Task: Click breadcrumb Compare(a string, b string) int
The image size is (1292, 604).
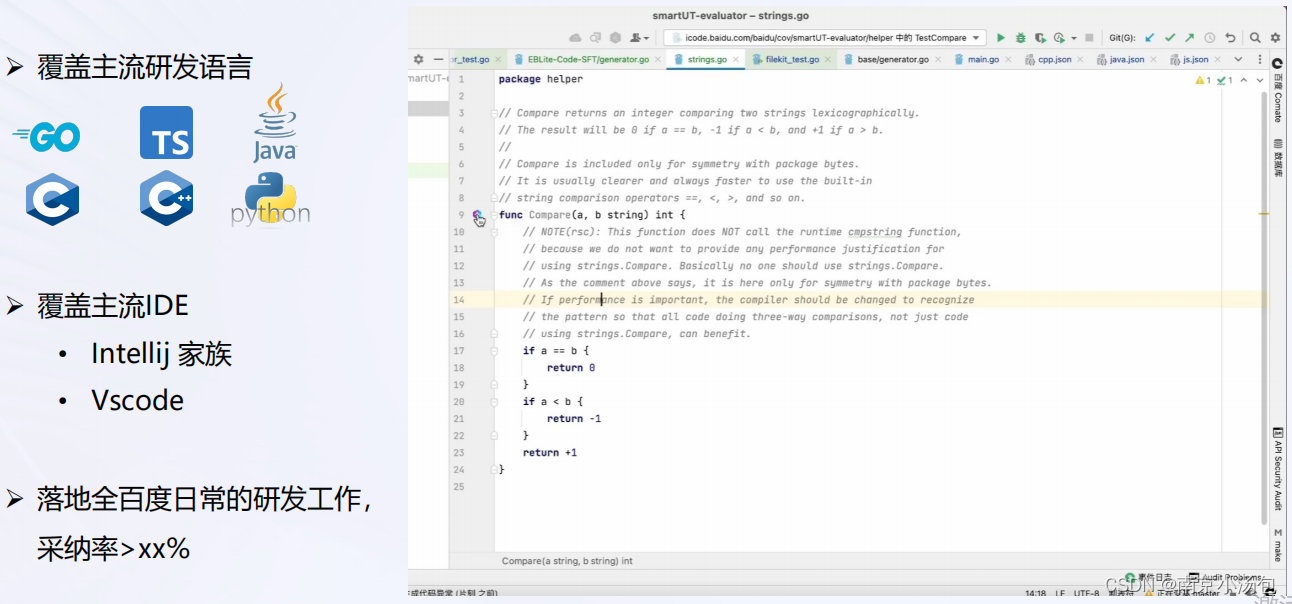Action: pos(567,561)
